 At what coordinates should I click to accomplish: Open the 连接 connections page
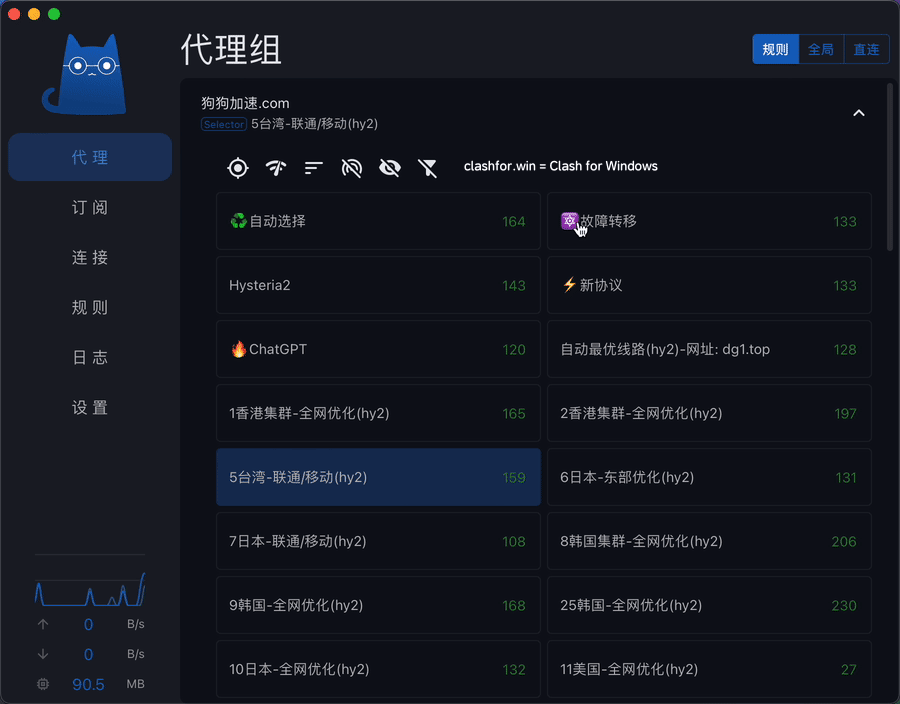(x=90, y=257)
